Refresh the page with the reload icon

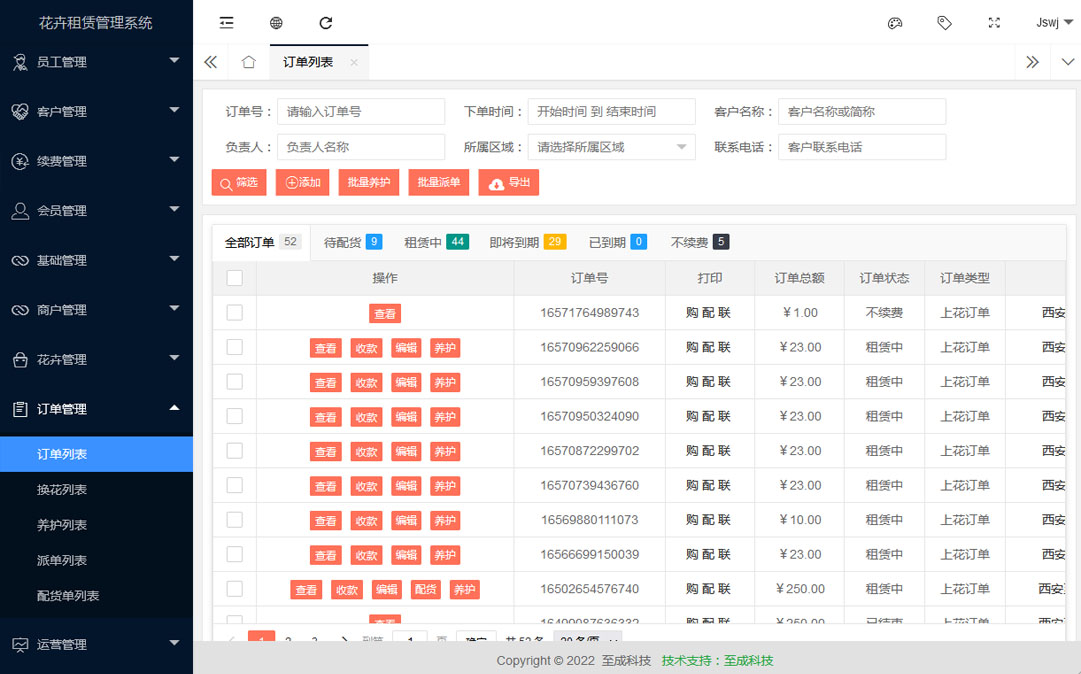[x=325, y=23]
